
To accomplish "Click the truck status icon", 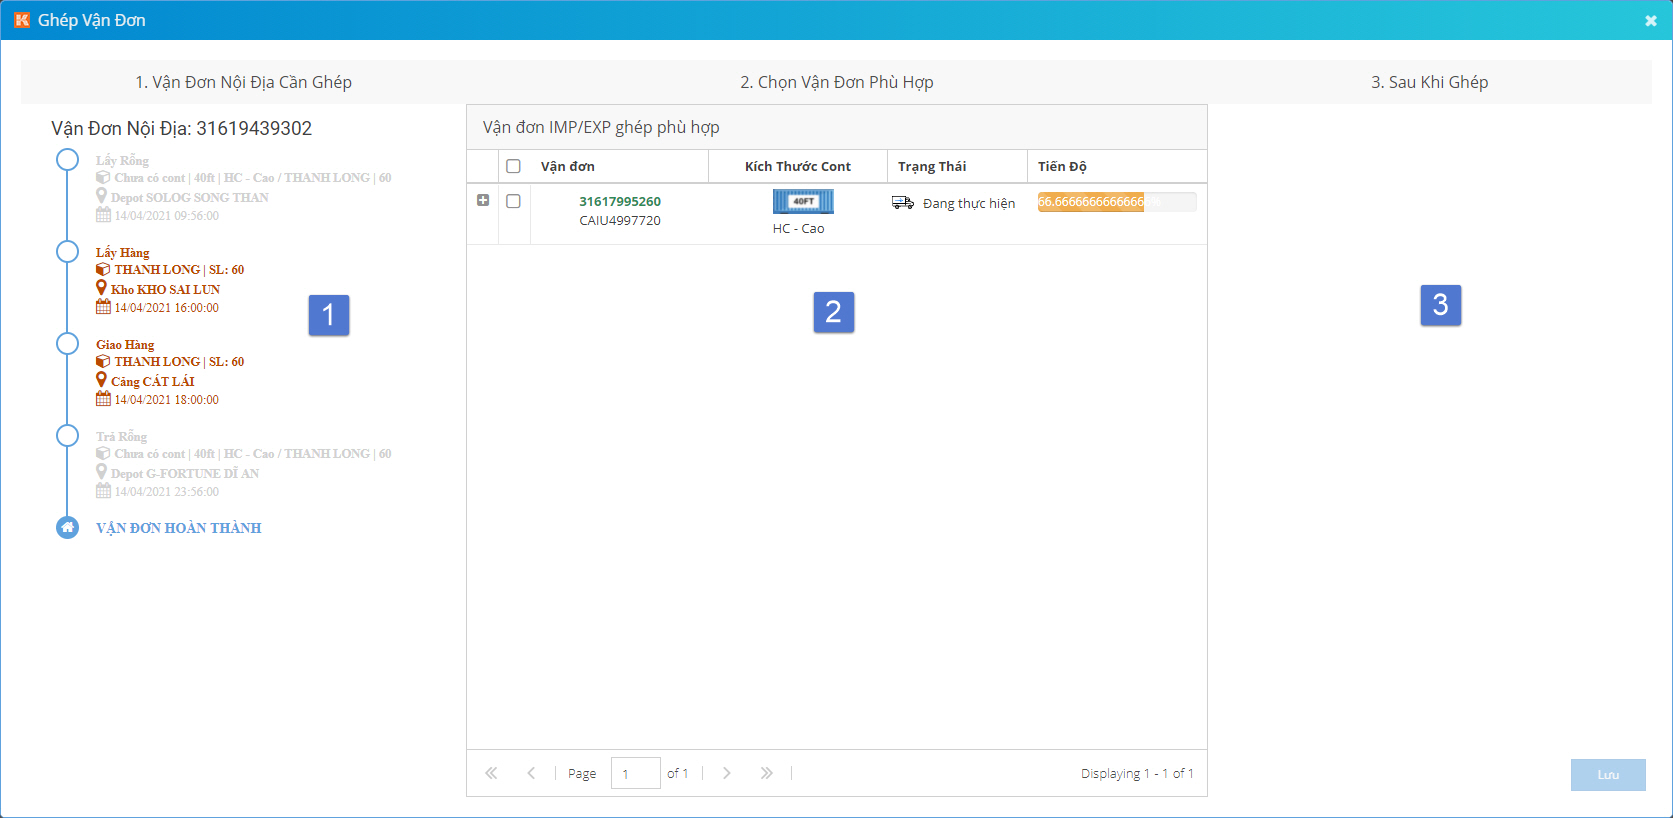I will coord(902,203).
